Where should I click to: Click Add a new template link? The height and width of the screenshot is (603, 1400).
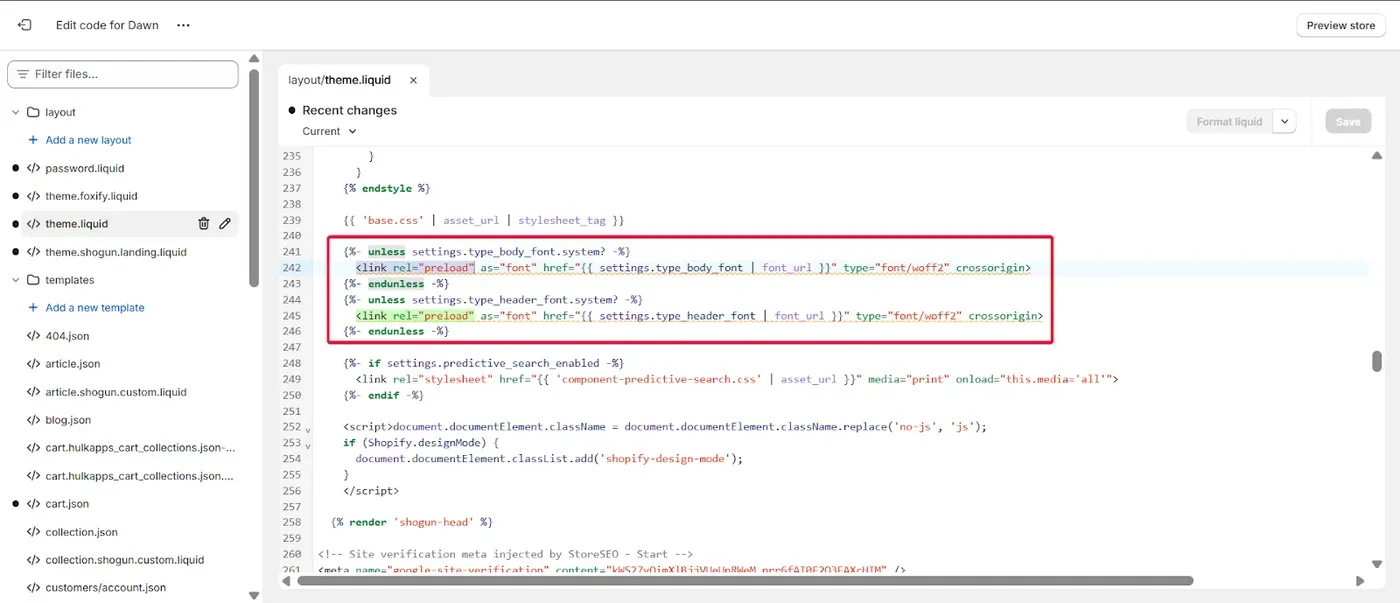click(x=95, y=308)
